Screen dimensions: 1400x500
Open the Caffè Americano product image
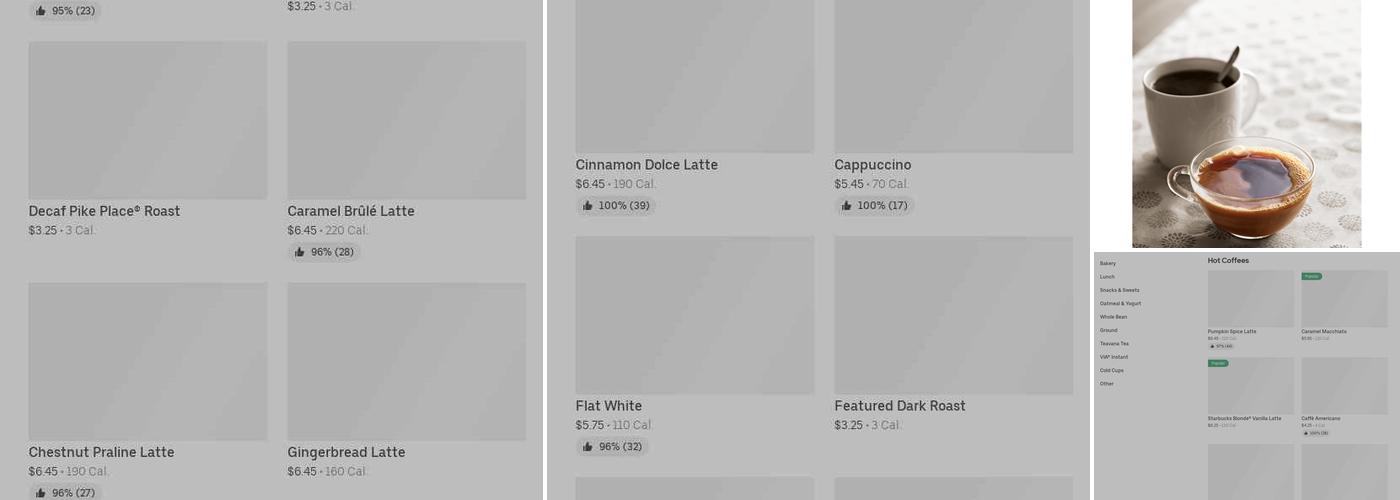point(1344,385)
